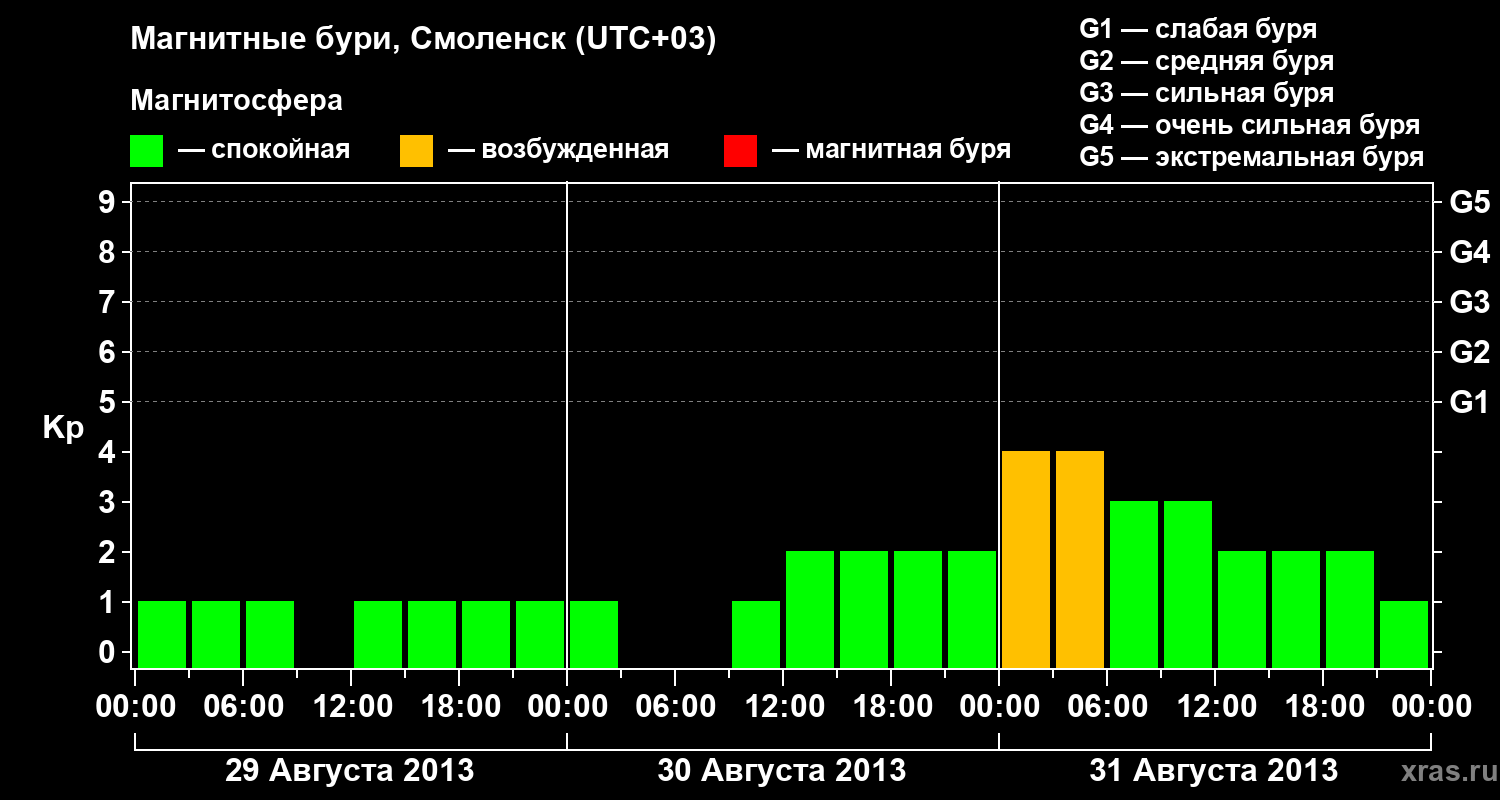Click the orange bar ending 06:00 on 31 Августа
Viewport: 1500px width, 800px height.
coord(1080,559)
